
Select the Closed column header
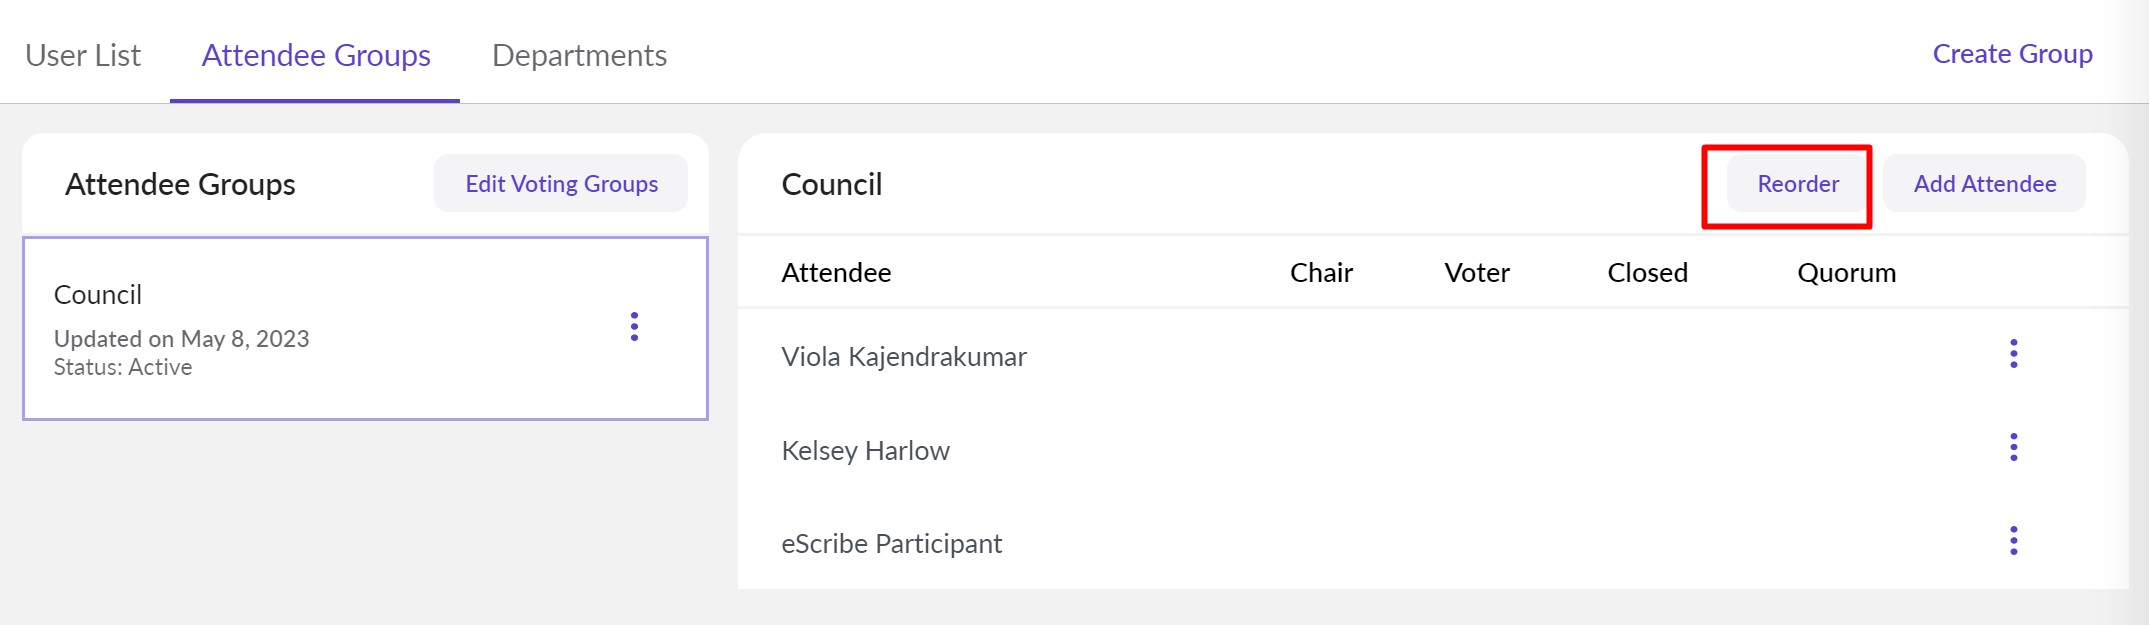tap(1647, 273)
